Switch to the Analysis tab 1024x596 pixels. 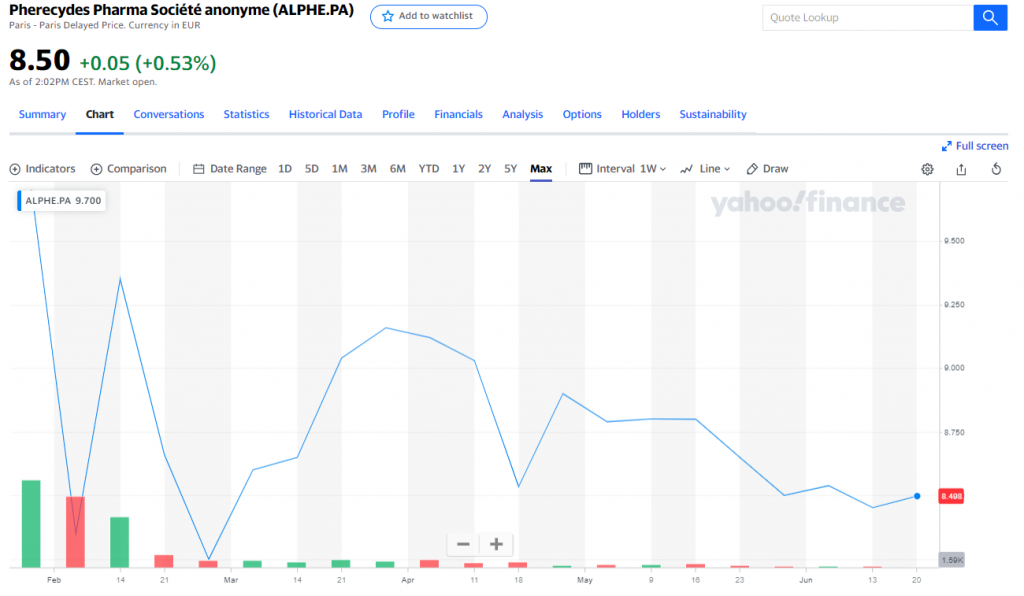(522, 114)
